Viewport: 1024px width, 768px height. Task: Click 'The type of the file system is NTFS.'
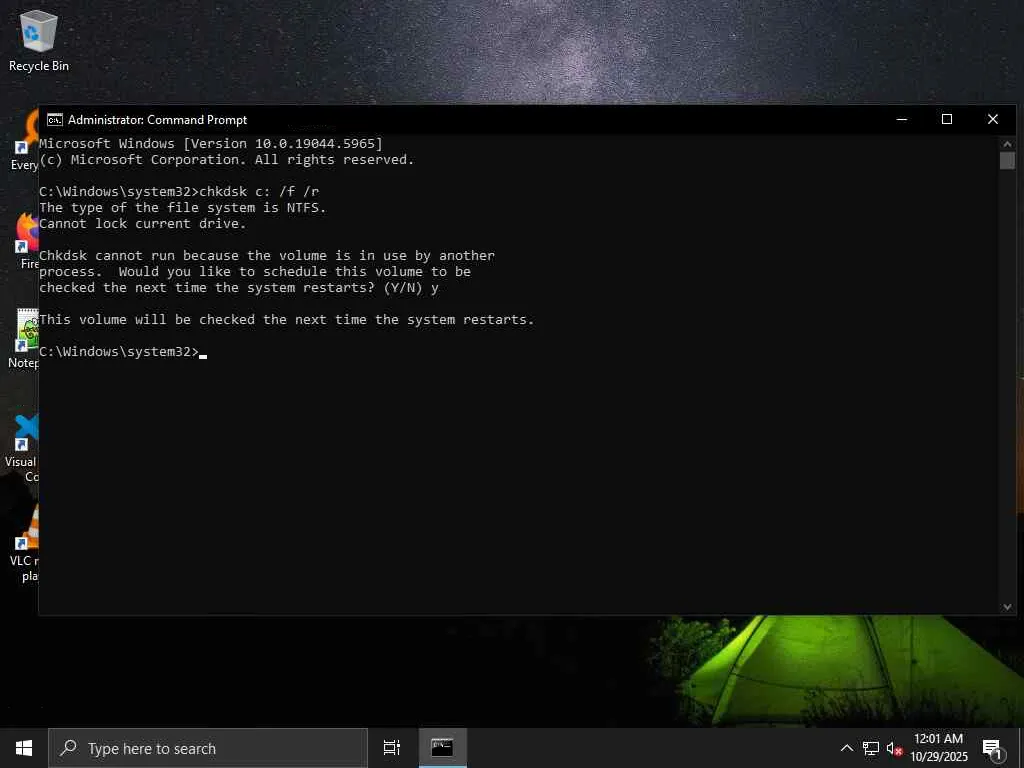point(182,208)
